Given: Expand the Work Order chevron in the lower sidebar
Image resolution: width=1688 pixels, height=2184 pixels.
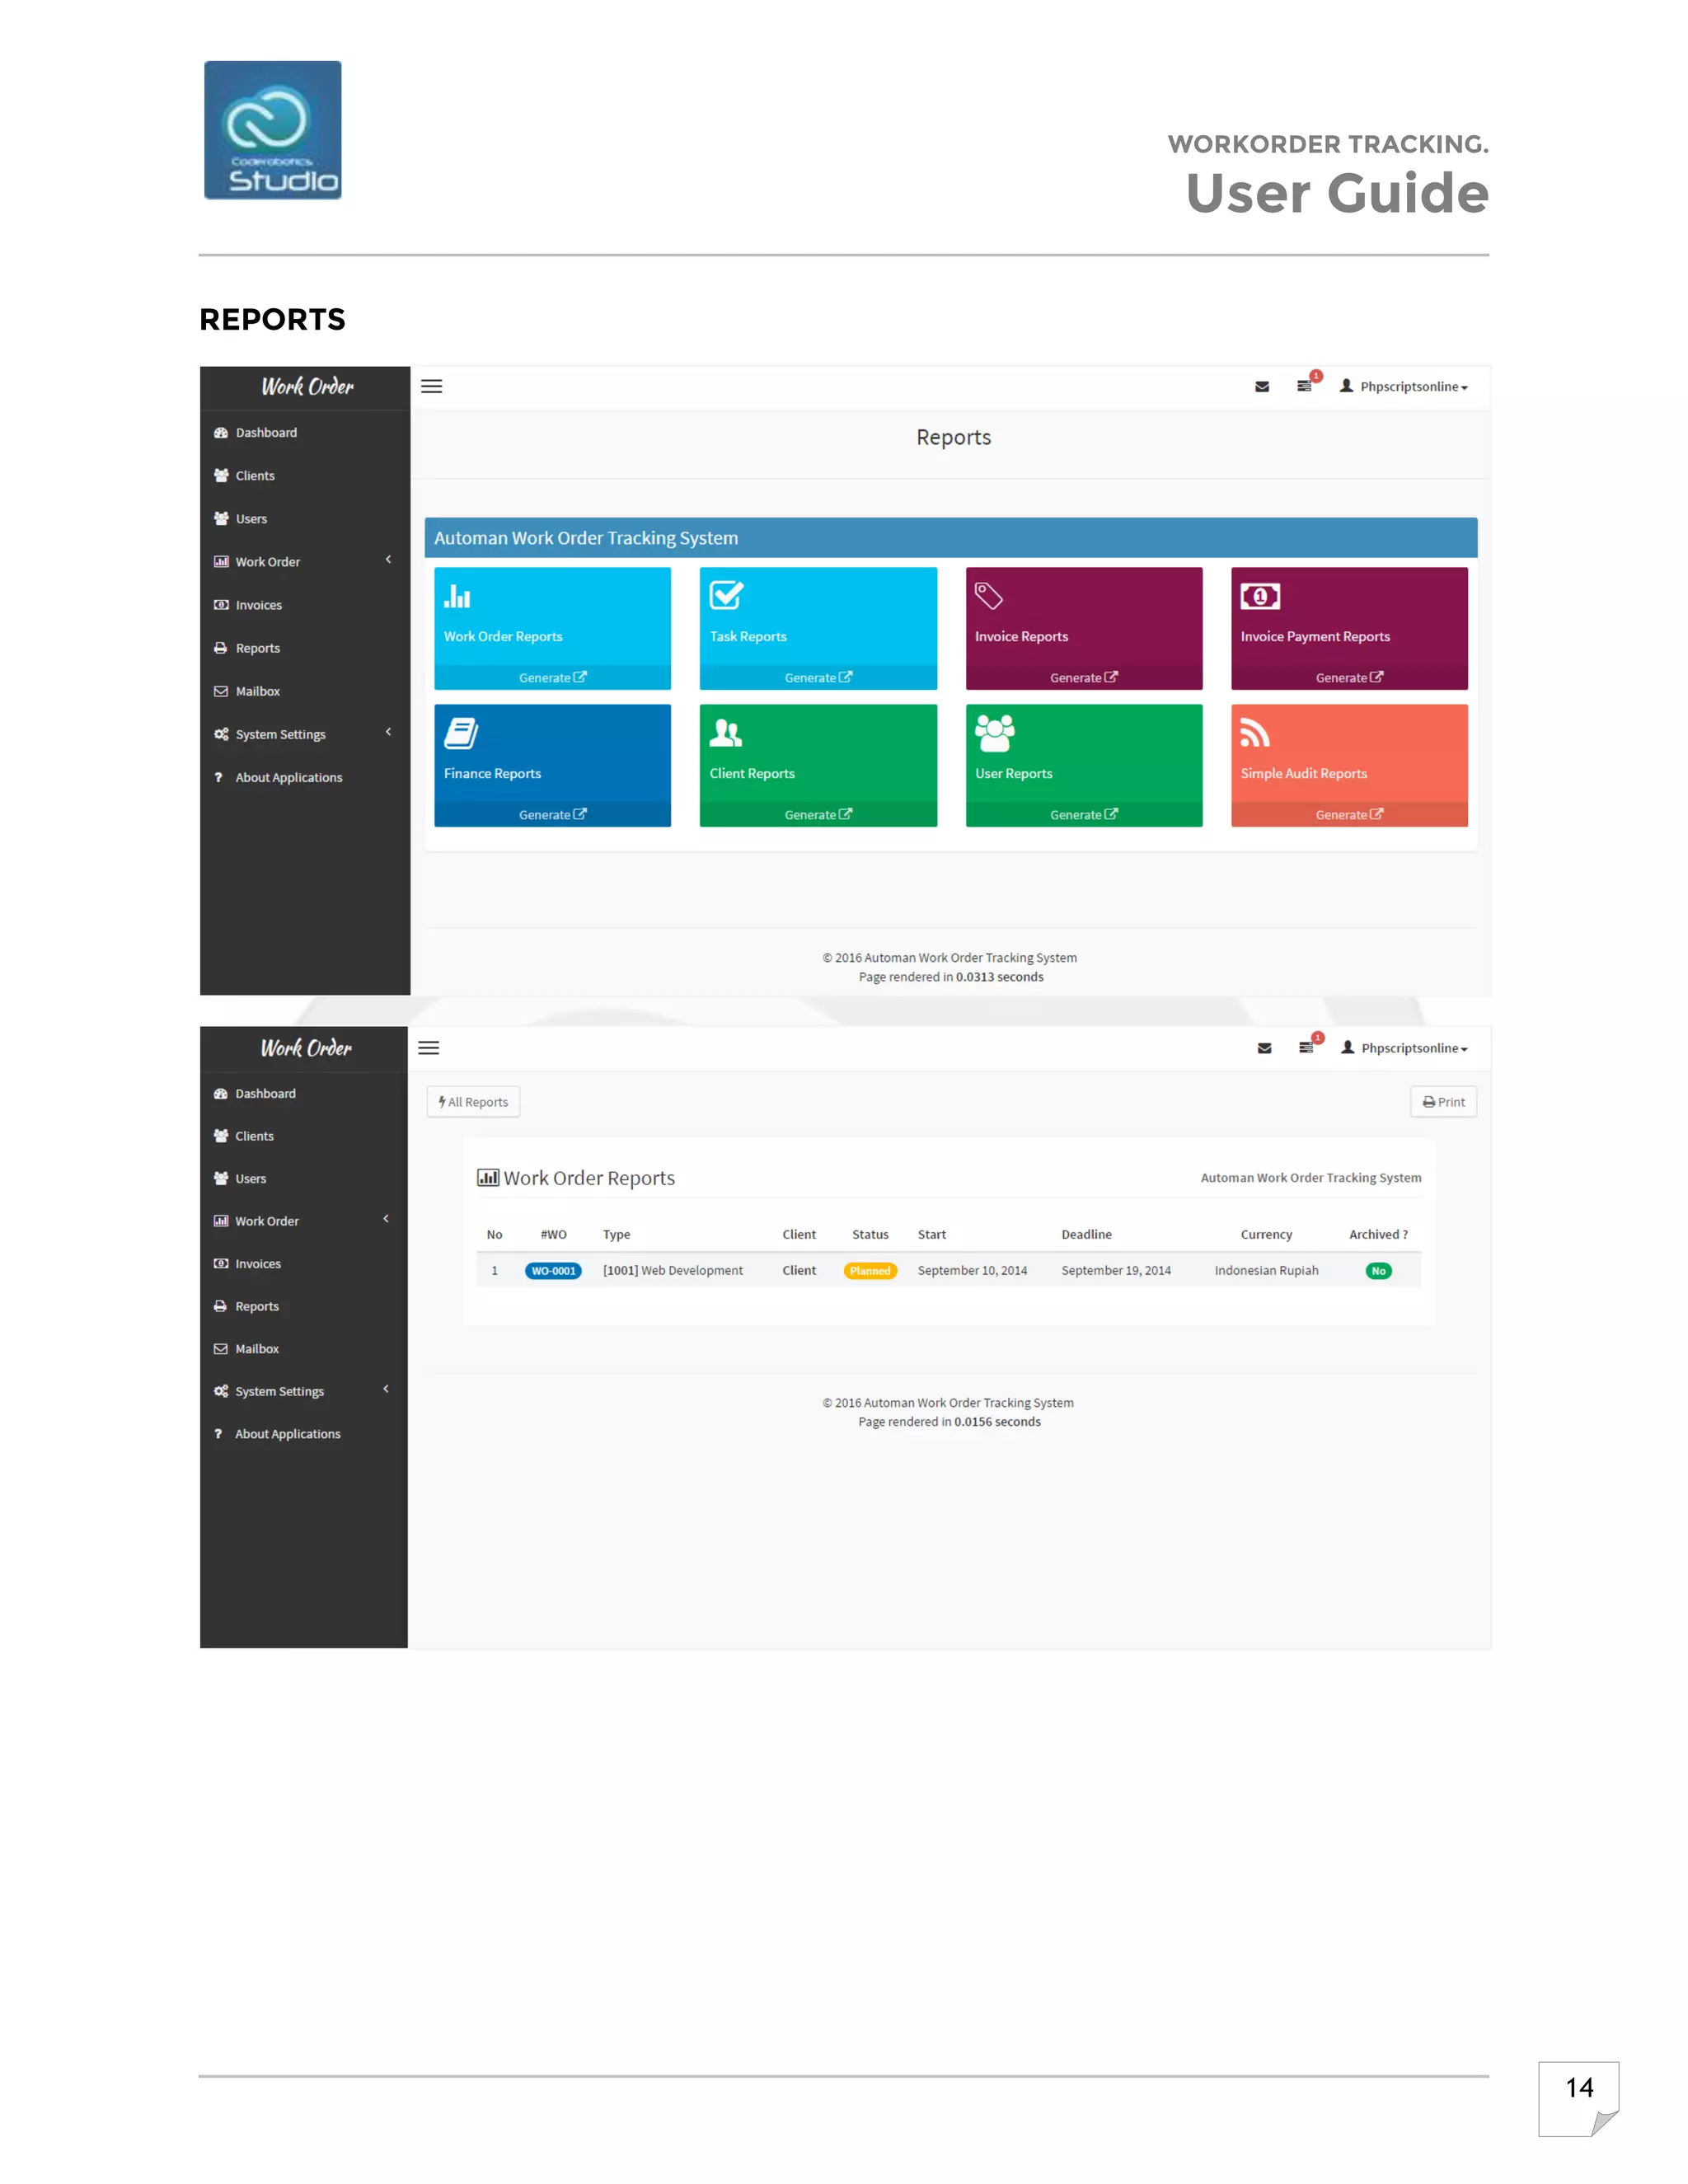Looking at the screenshot, I should [x=386, y=1219].
